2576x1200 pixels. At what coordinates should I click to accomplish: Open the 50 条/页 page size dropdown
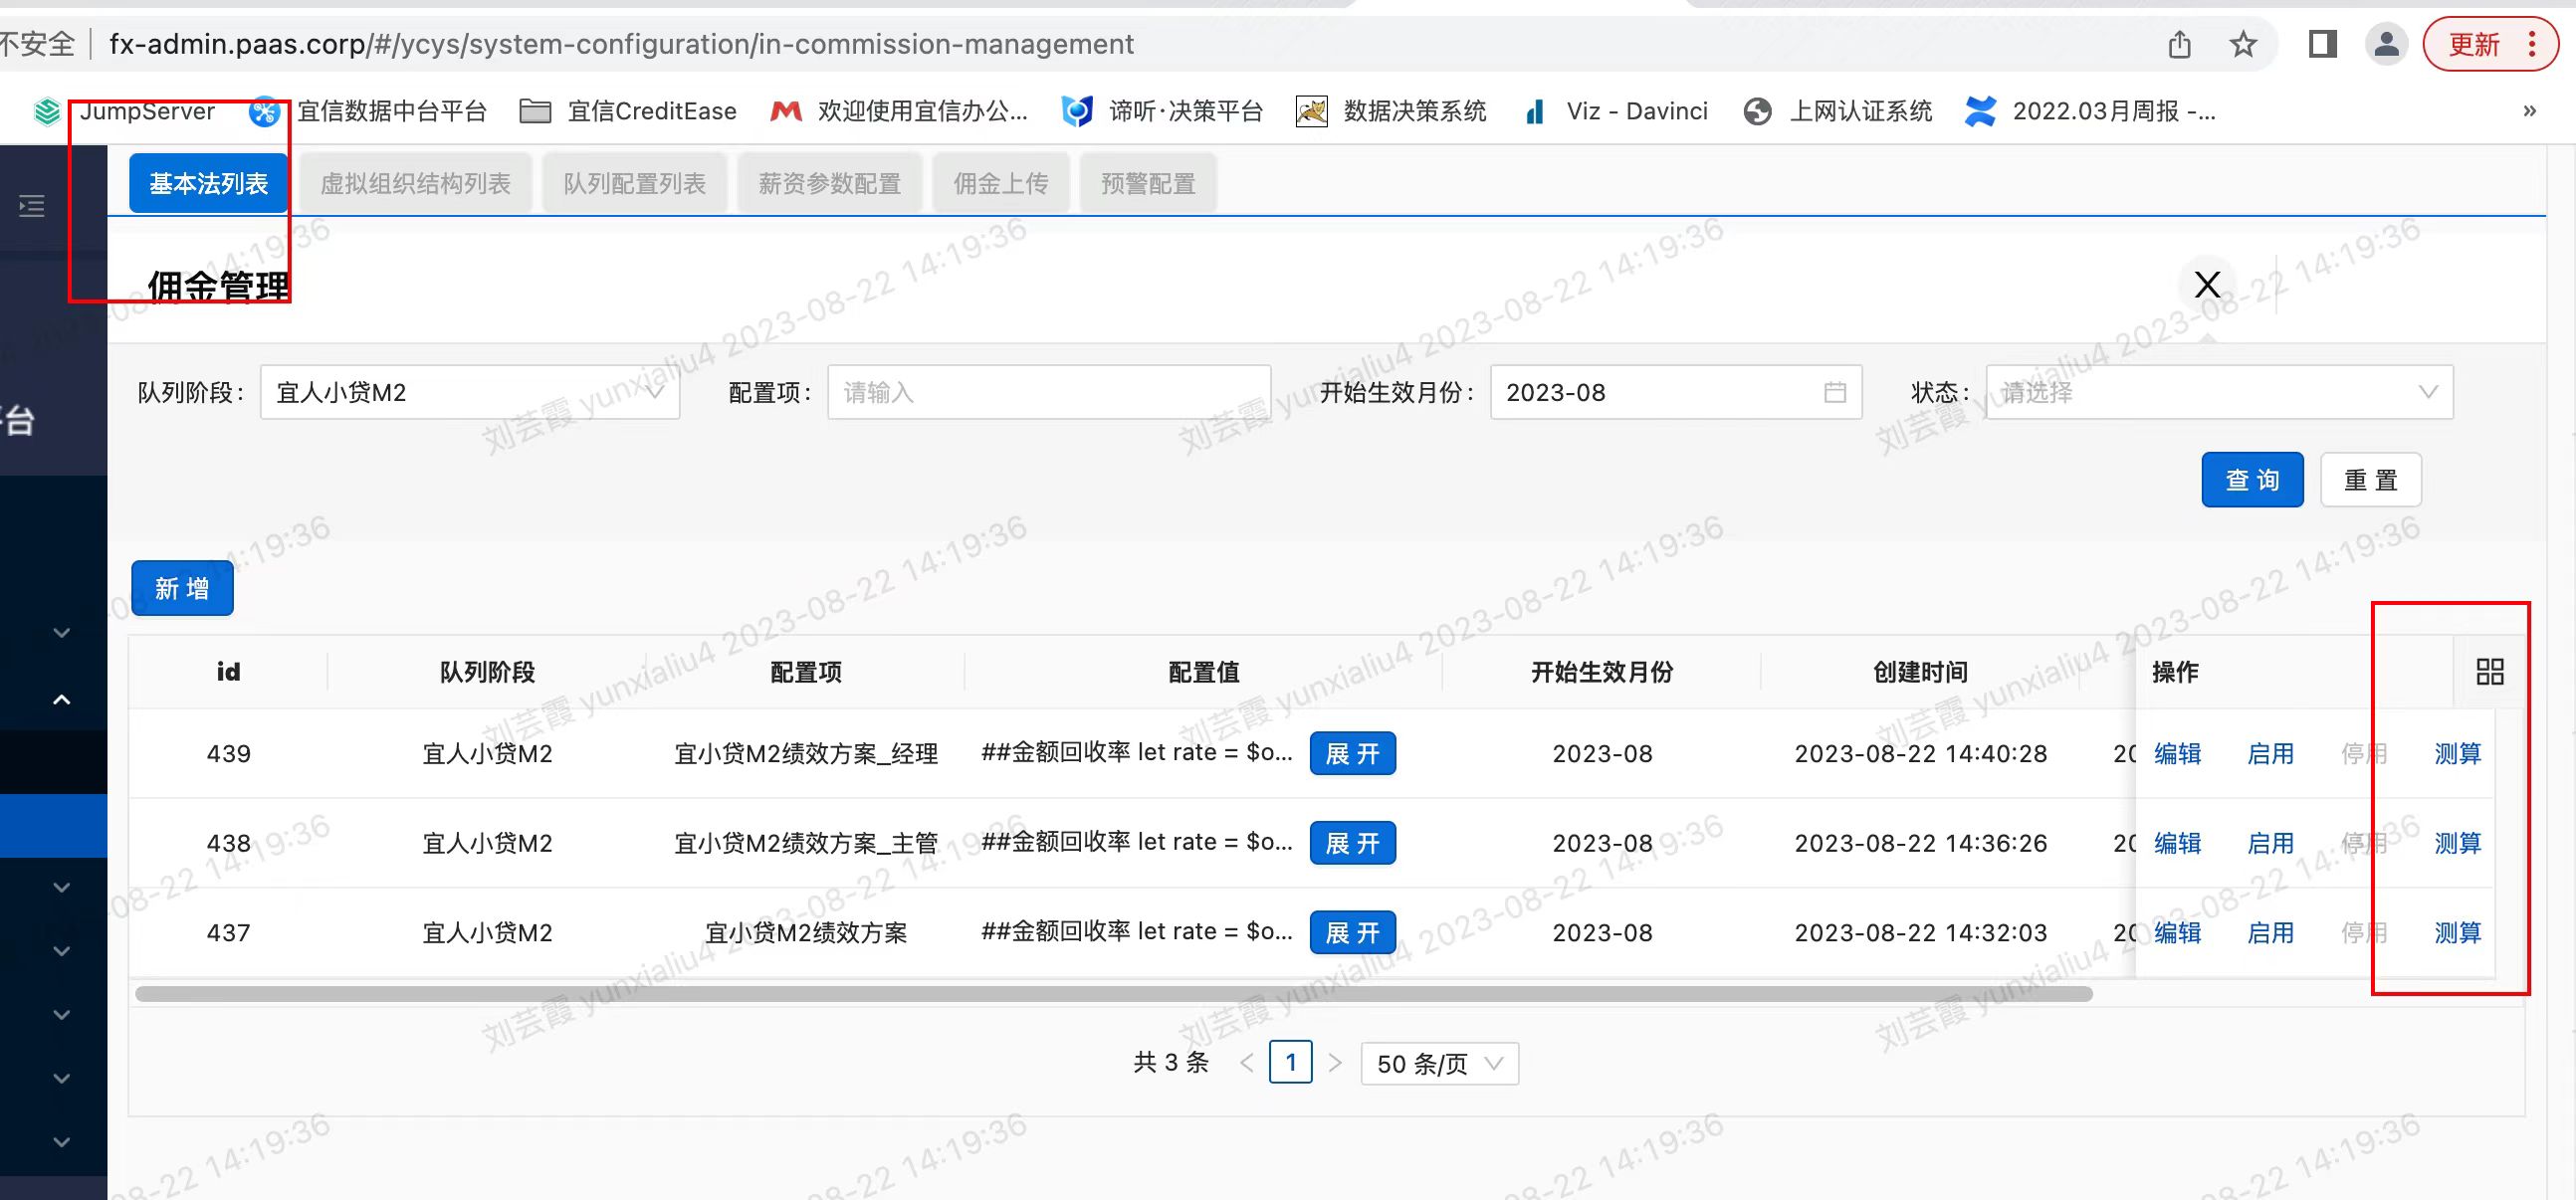(x=1439, y=1063)
